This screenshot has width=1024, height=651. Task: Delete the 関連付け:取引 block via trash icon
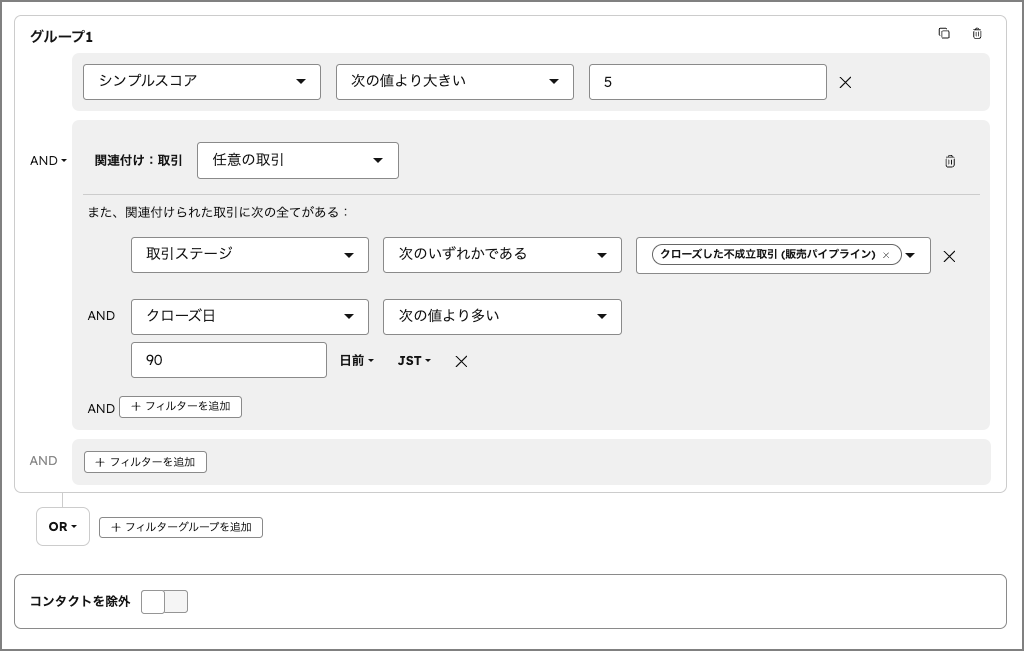coord(950,161)
